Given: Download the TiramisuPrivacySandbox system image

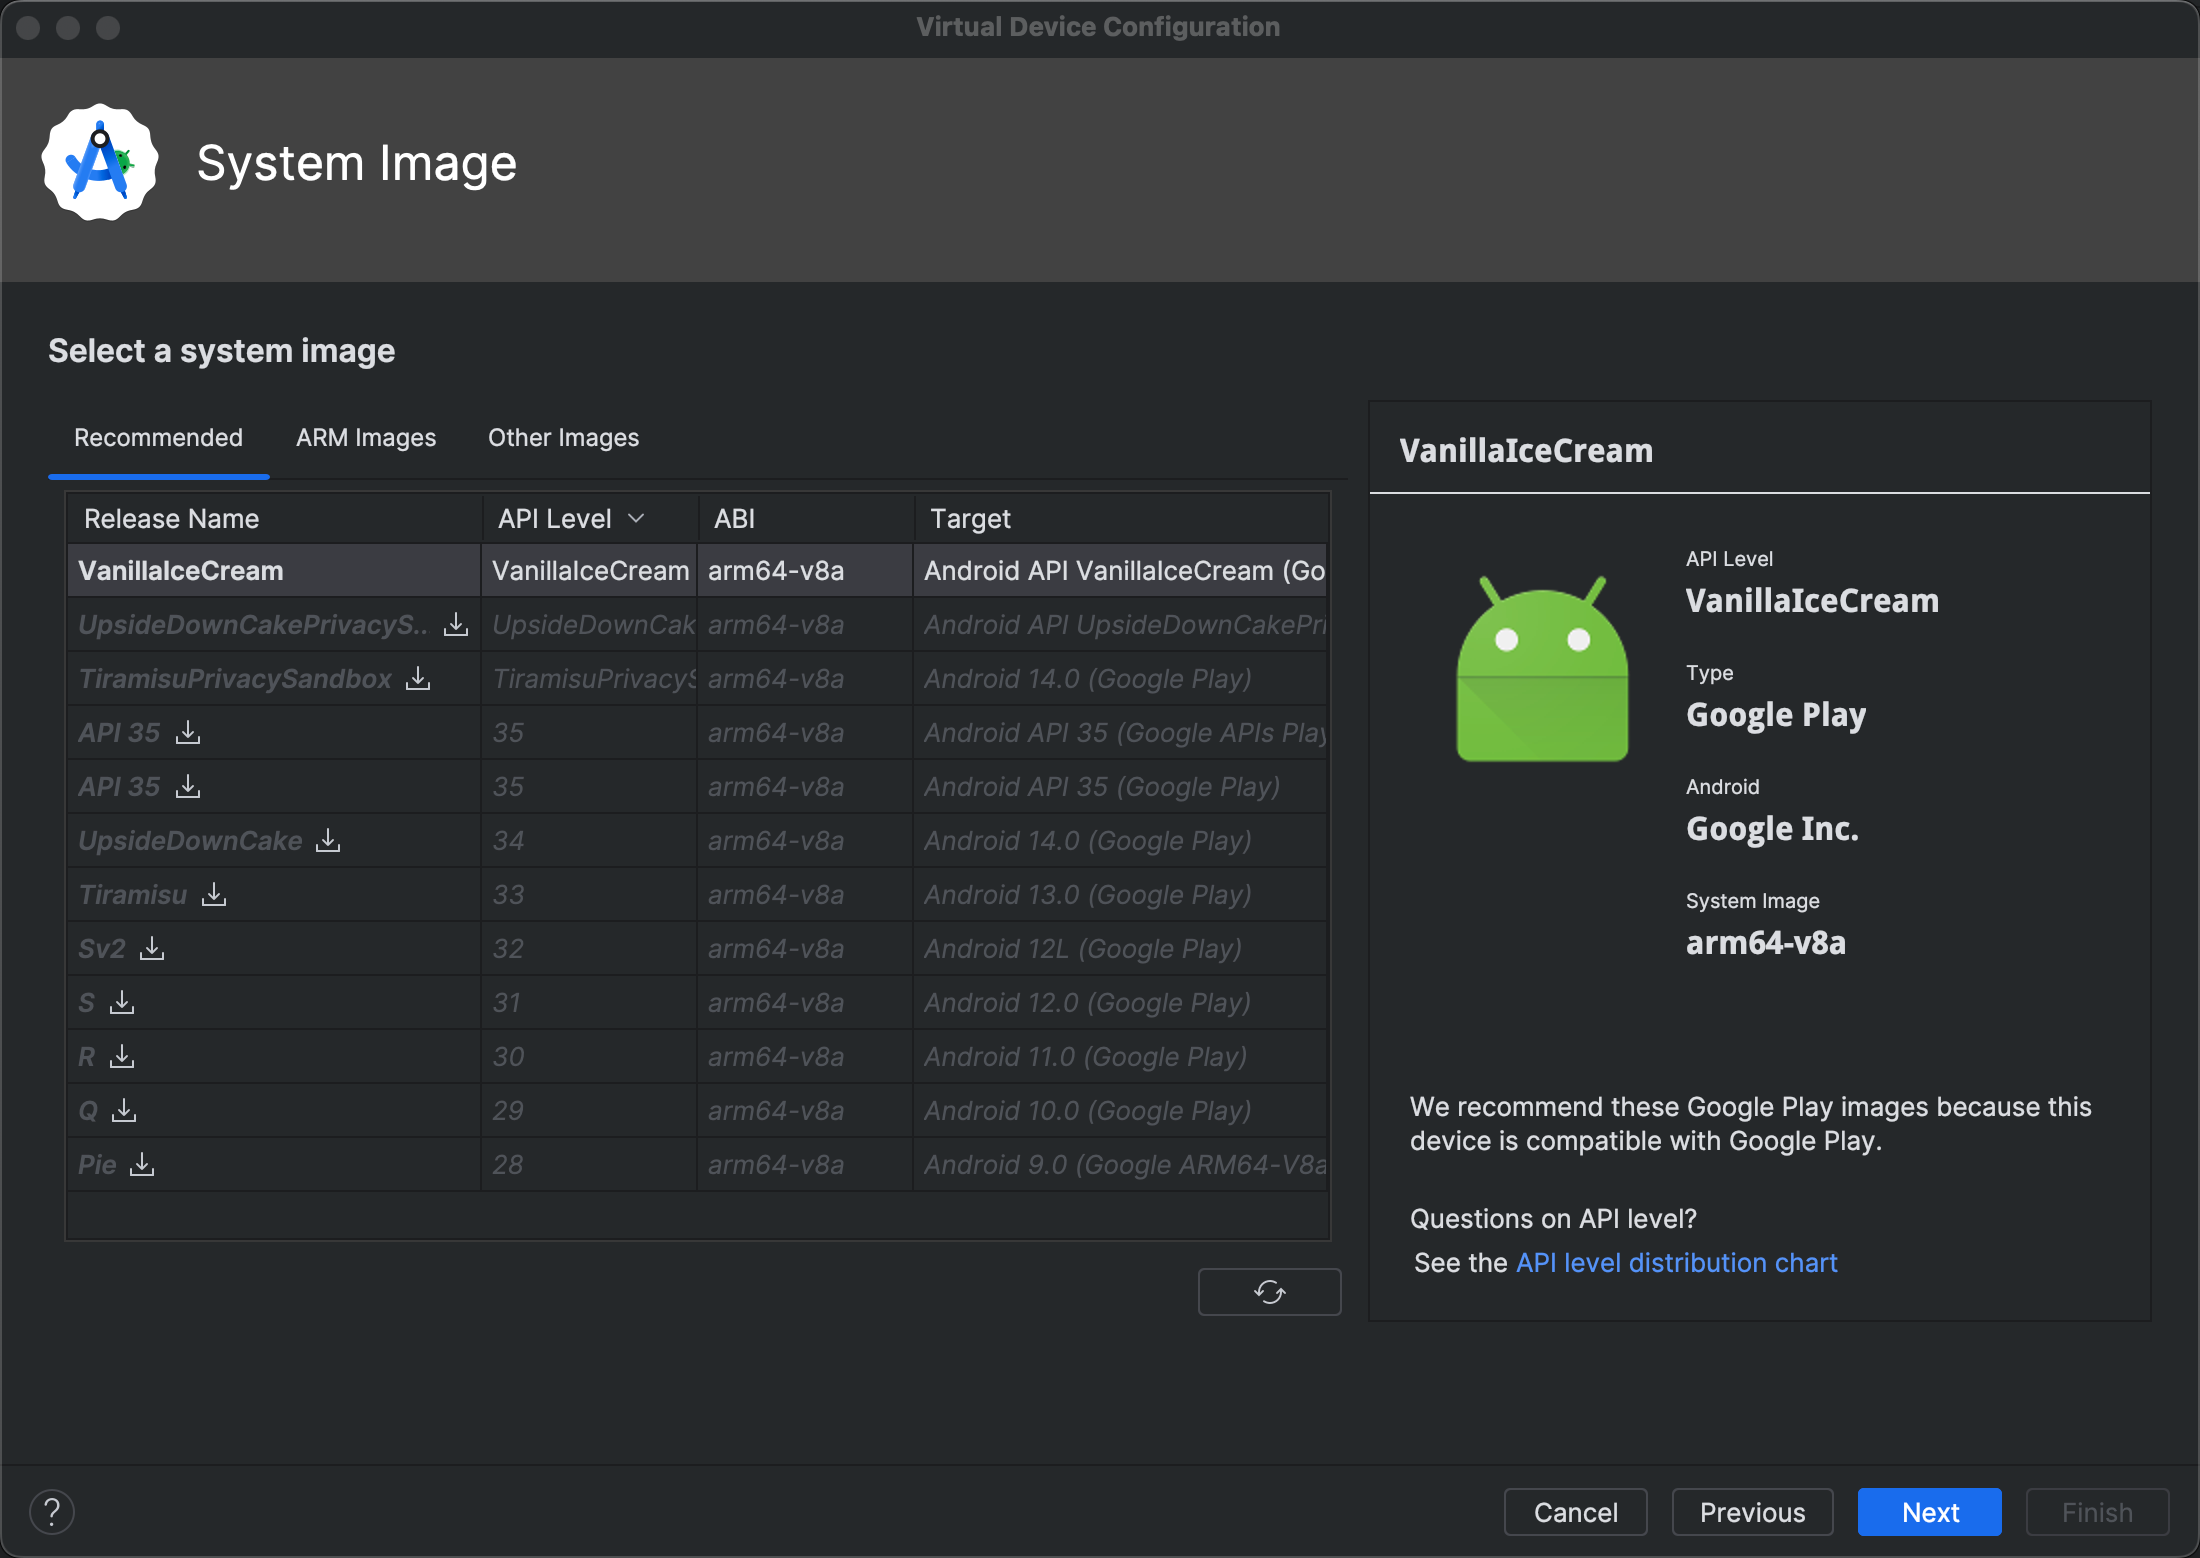Looking at the screenshot, I should click(x=418, y=678).
